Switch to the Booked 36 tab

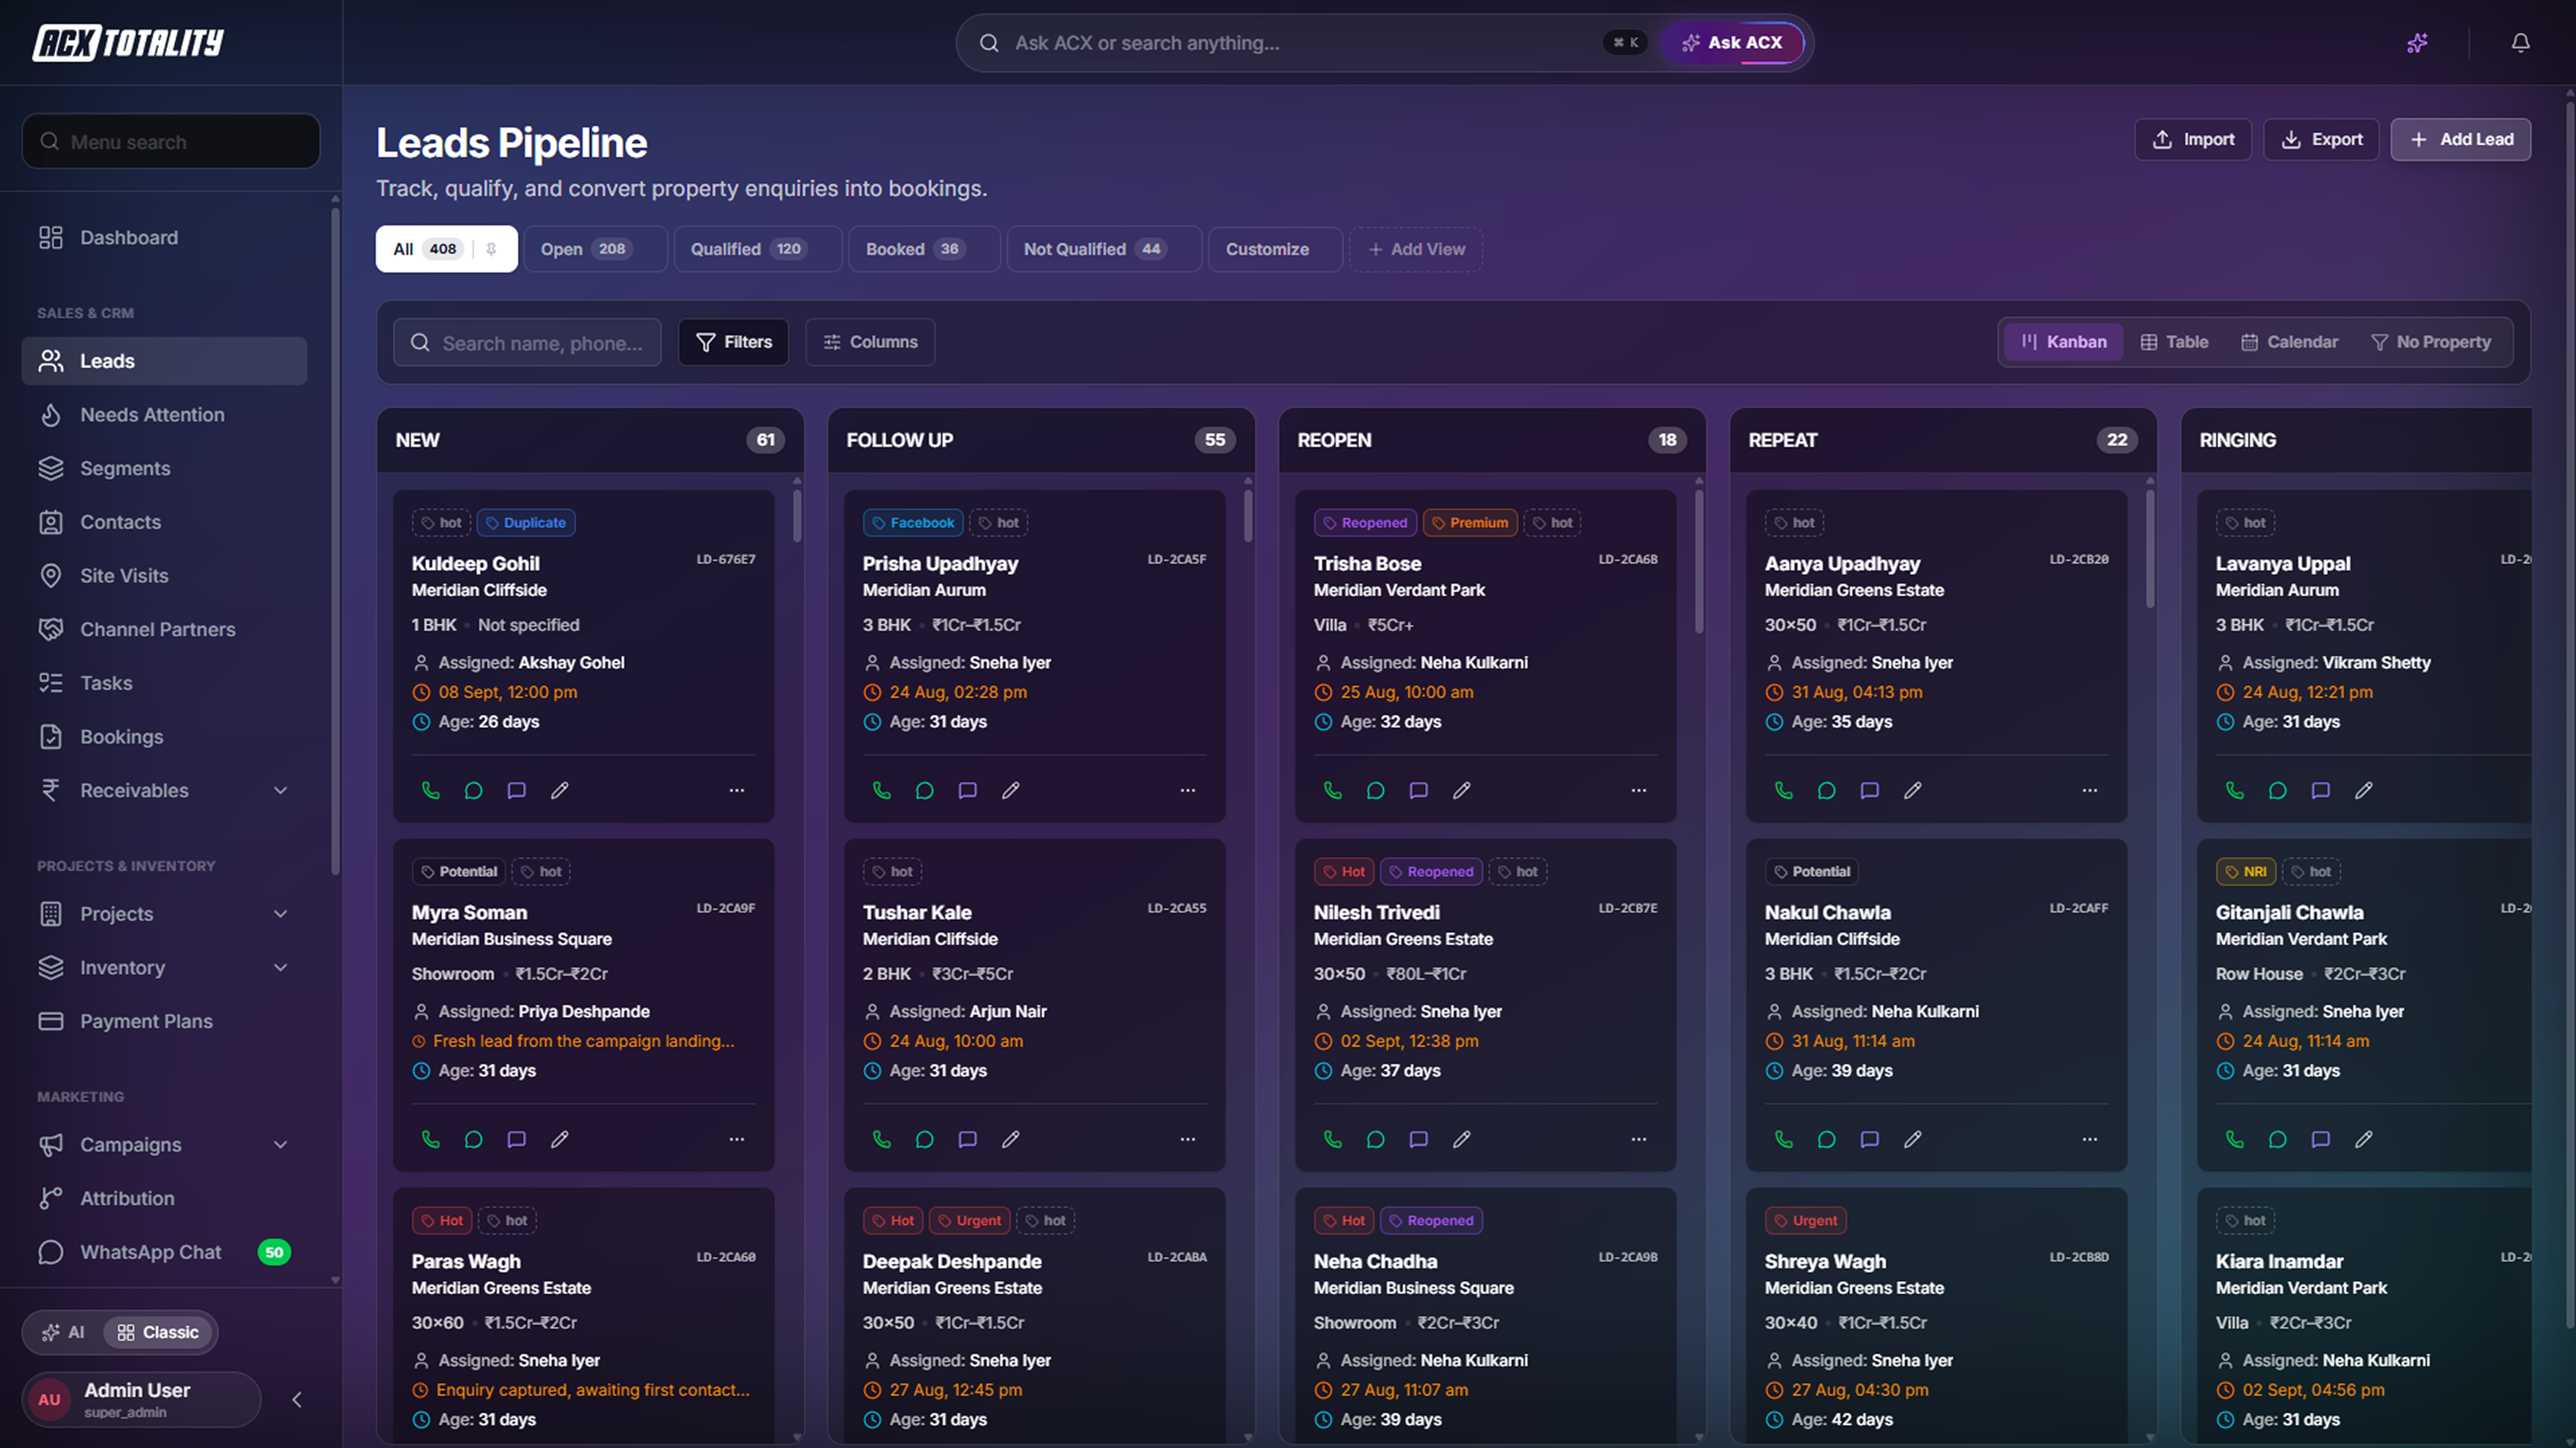click(924, 249)
